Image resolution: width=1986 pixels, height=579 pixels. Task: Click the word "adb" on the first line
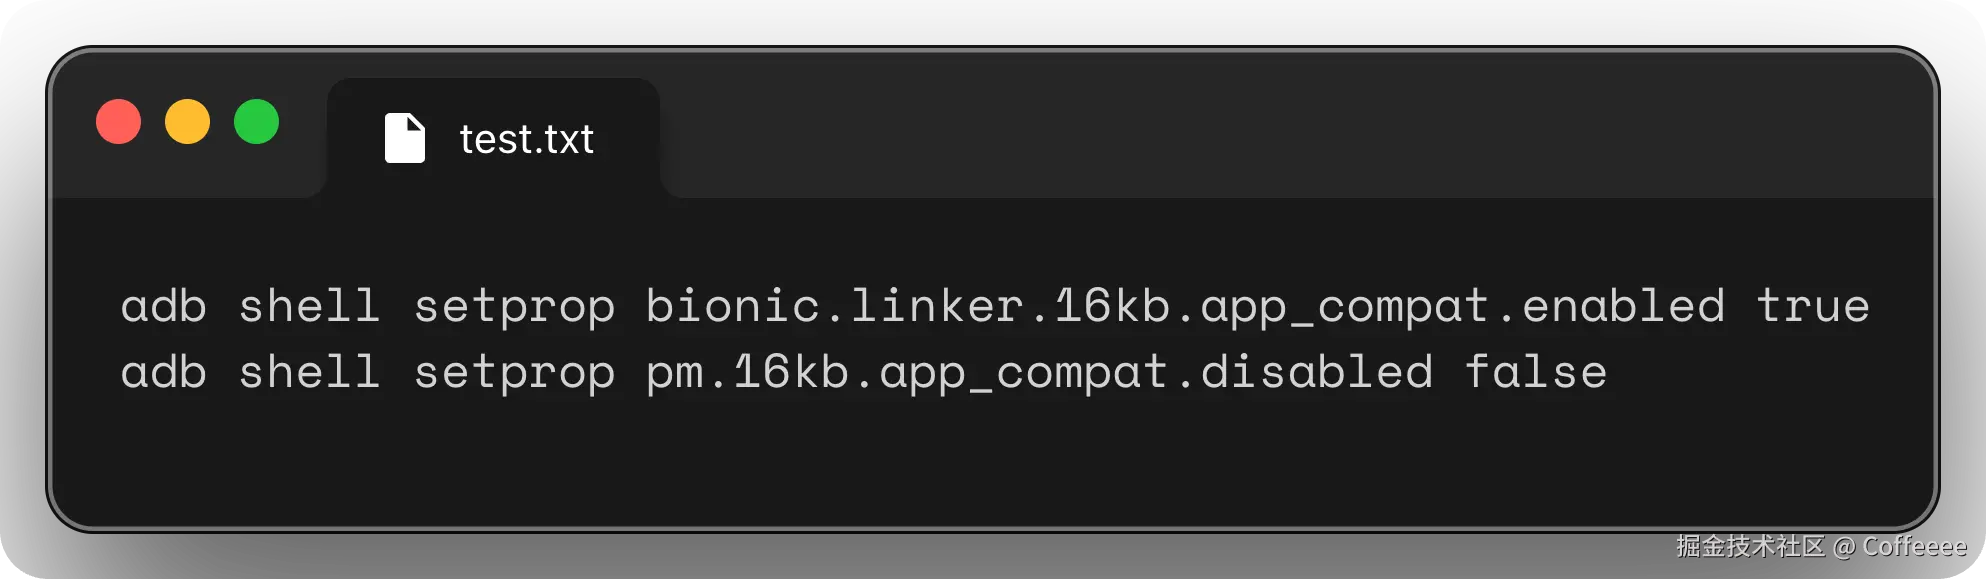163,306
